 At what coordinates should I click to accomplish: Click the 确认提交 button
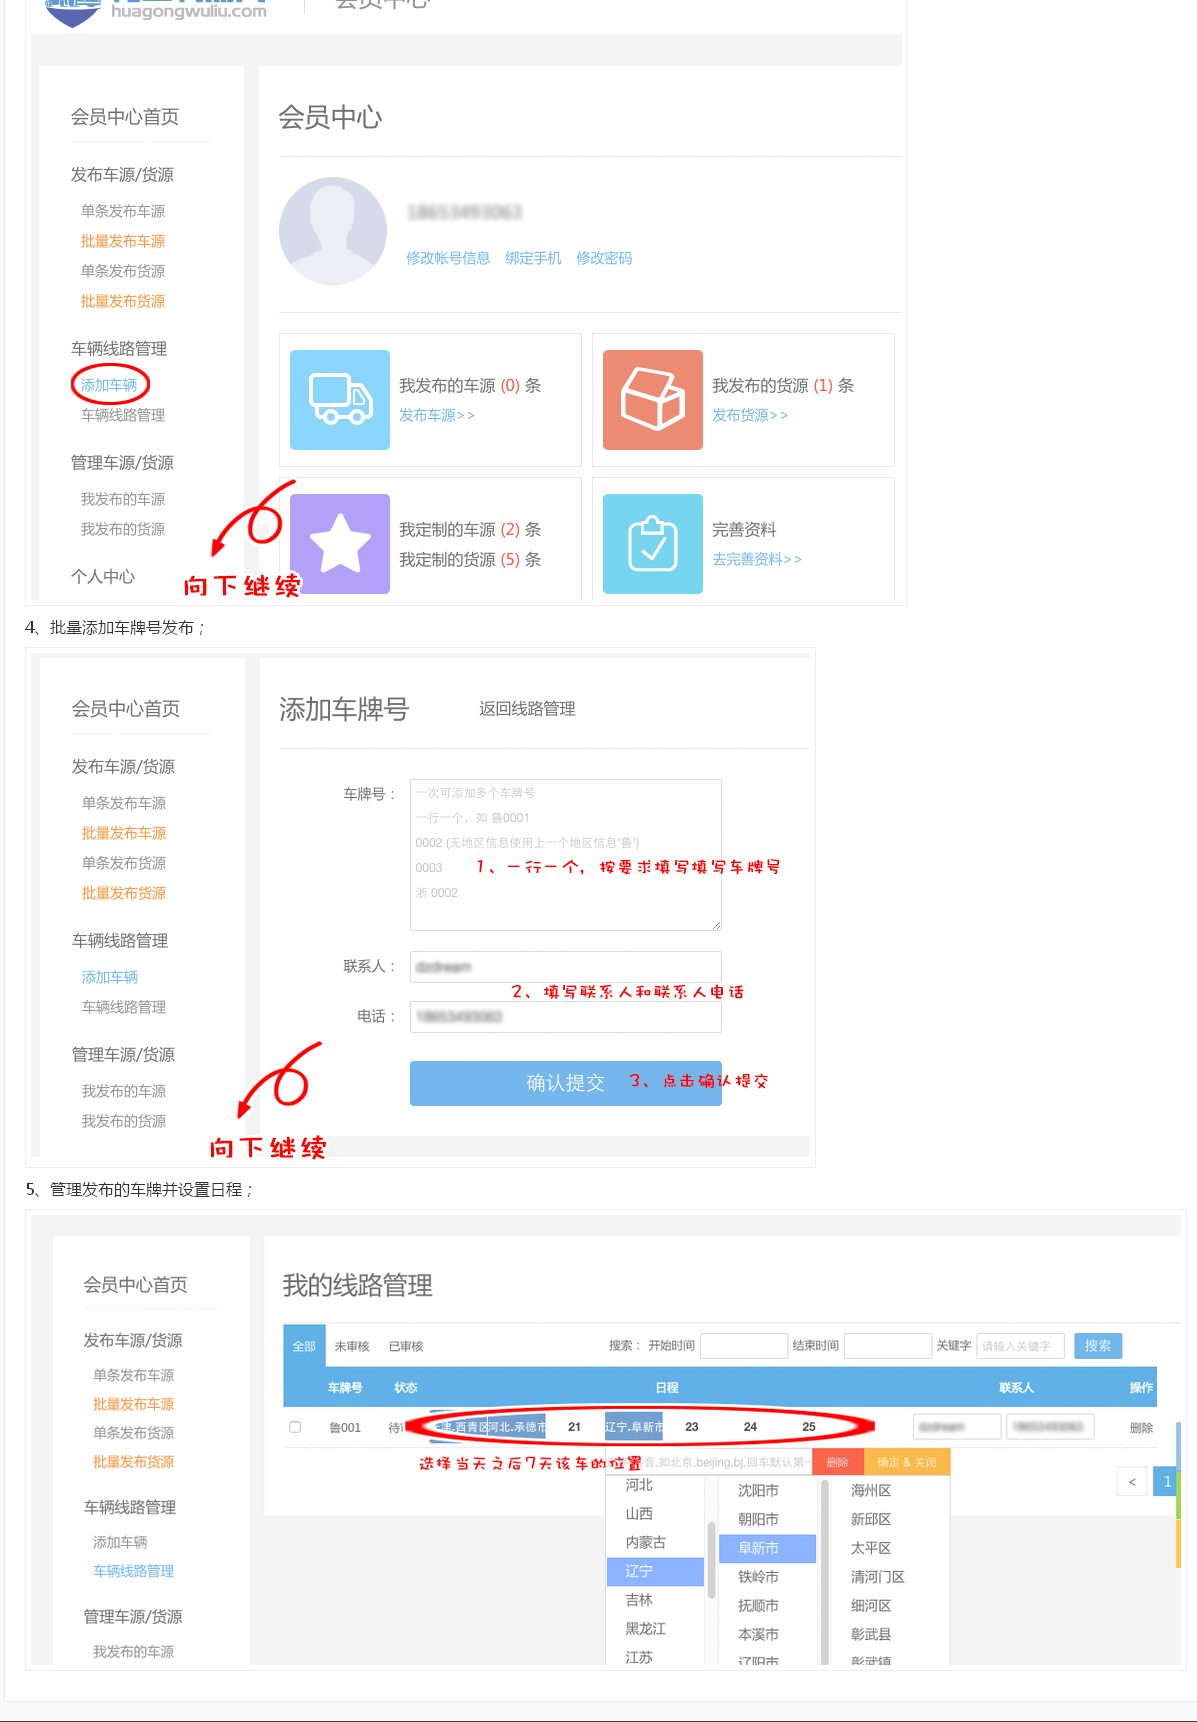(x=565, y=1083)
